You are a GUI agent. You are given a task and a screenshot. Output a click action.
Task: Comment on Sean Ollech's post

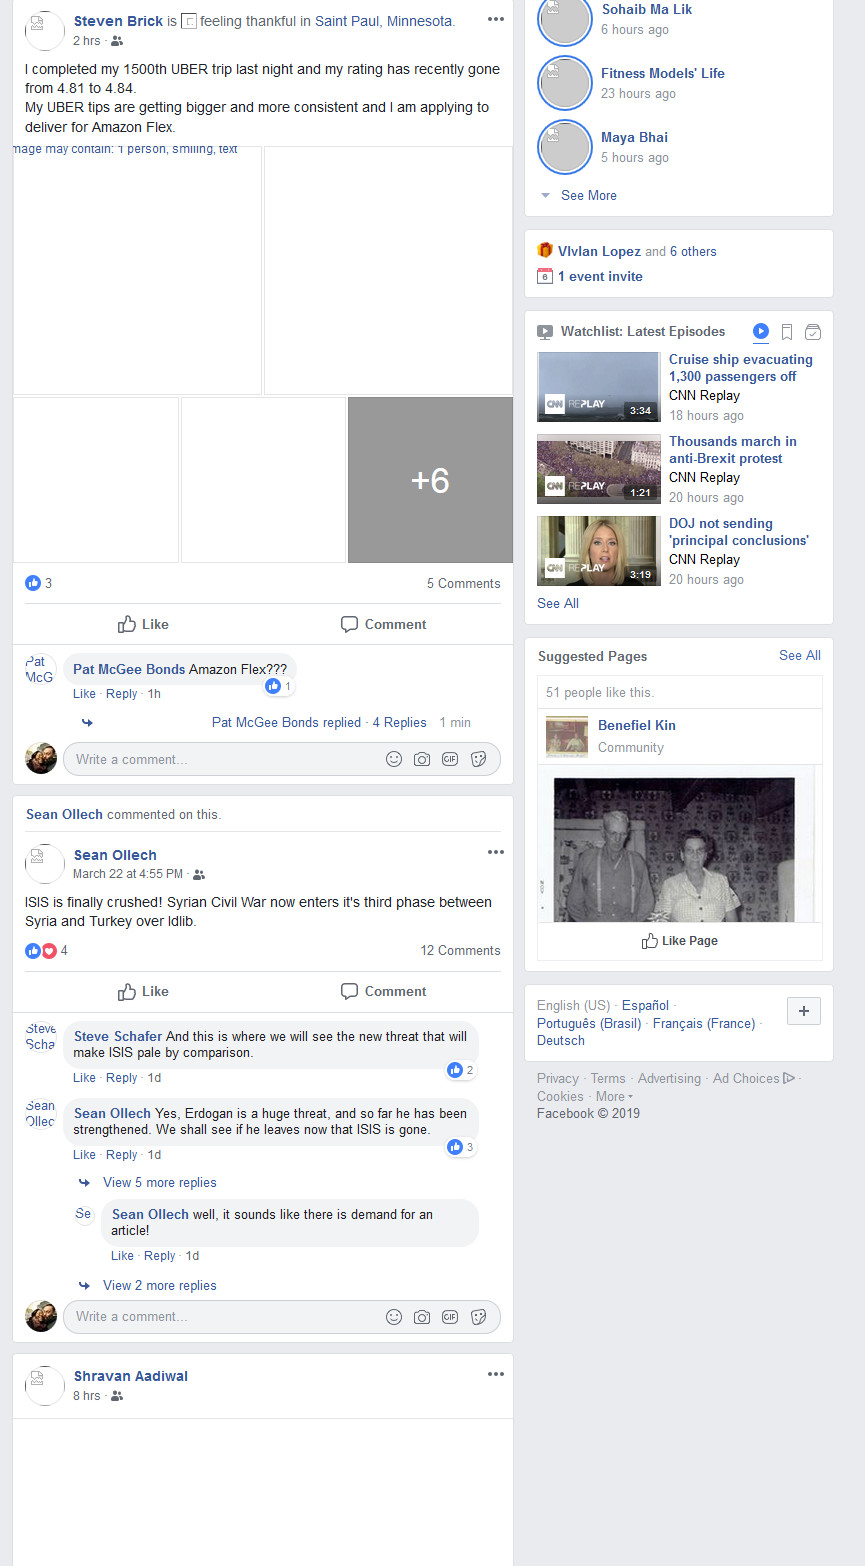(x=383, y=991)
